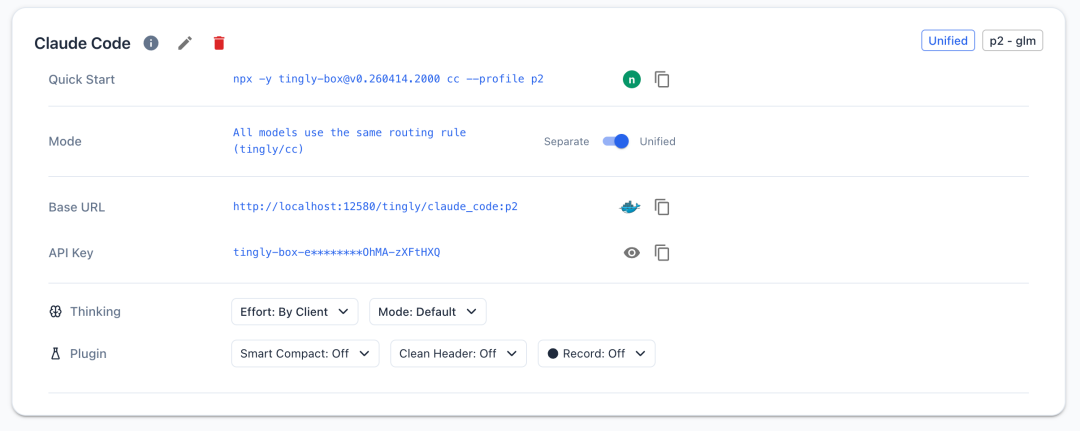The image size is (1080, 431).
Task: Edit Claude Code with the pencil icon
Action: point(185,43)
